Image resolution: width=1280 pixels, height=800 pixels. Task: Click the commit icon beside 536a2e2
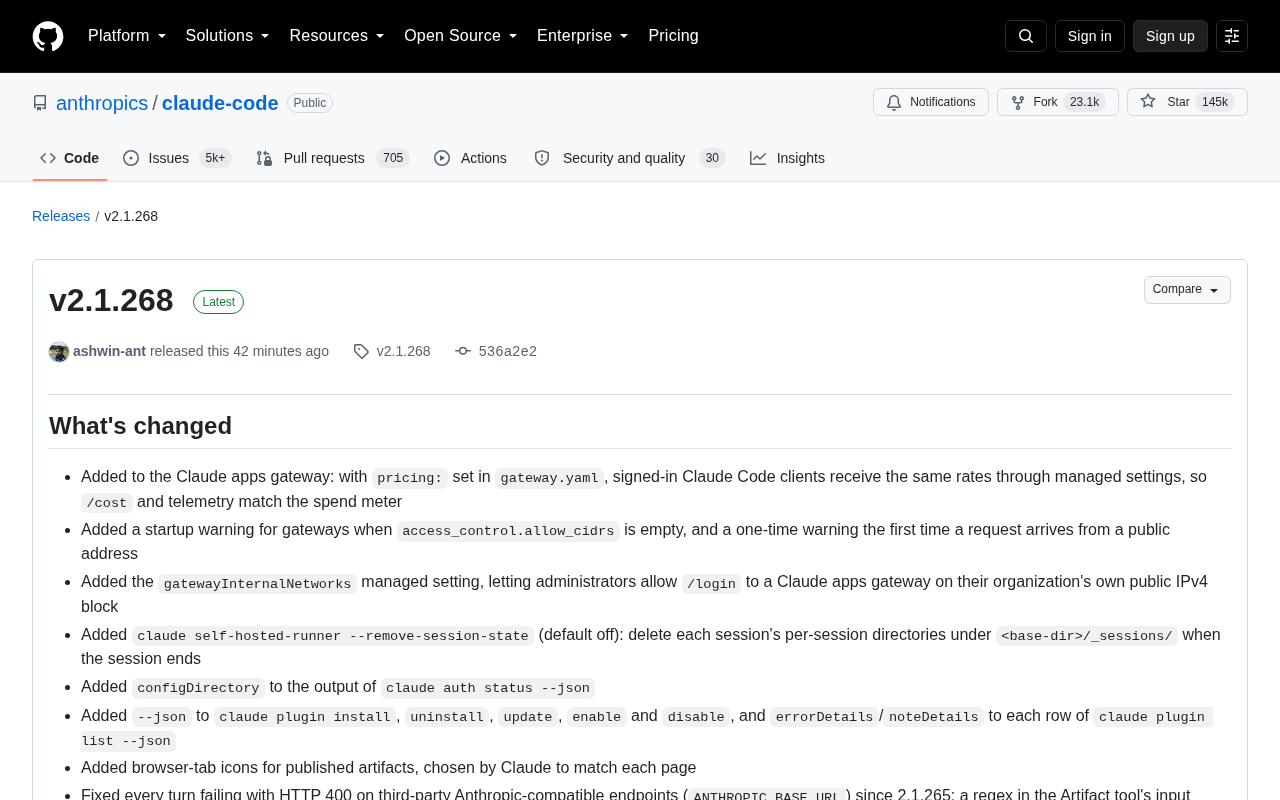pyautogui.click(x=463, y=351)
